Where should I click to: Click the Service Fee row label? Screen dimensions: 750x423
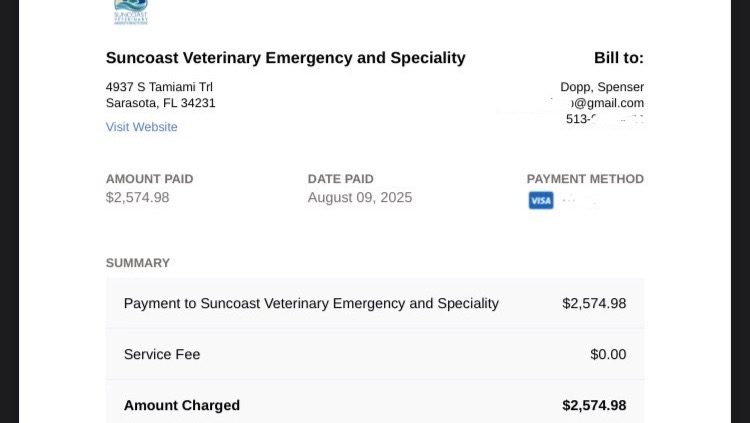(x=162, y=355)
